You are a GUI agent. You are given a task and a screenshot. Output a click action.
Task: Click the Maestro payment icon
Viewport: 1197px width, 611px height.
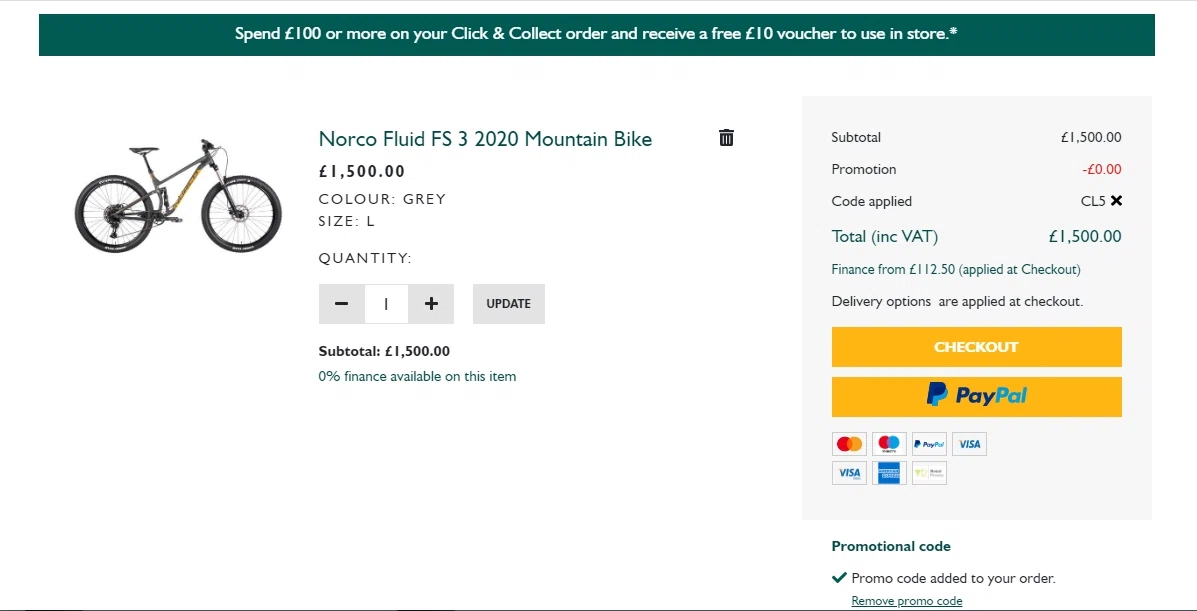tap(889, 444)
